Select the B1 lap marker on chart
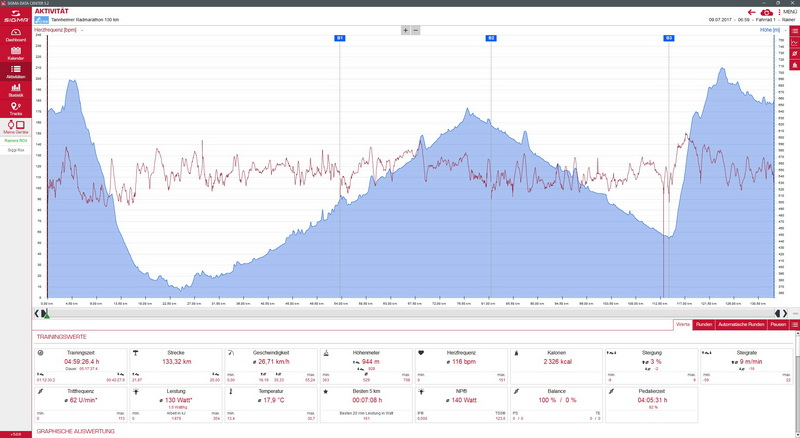Viewport: 800px width, 438px height. tap(340, 38)
